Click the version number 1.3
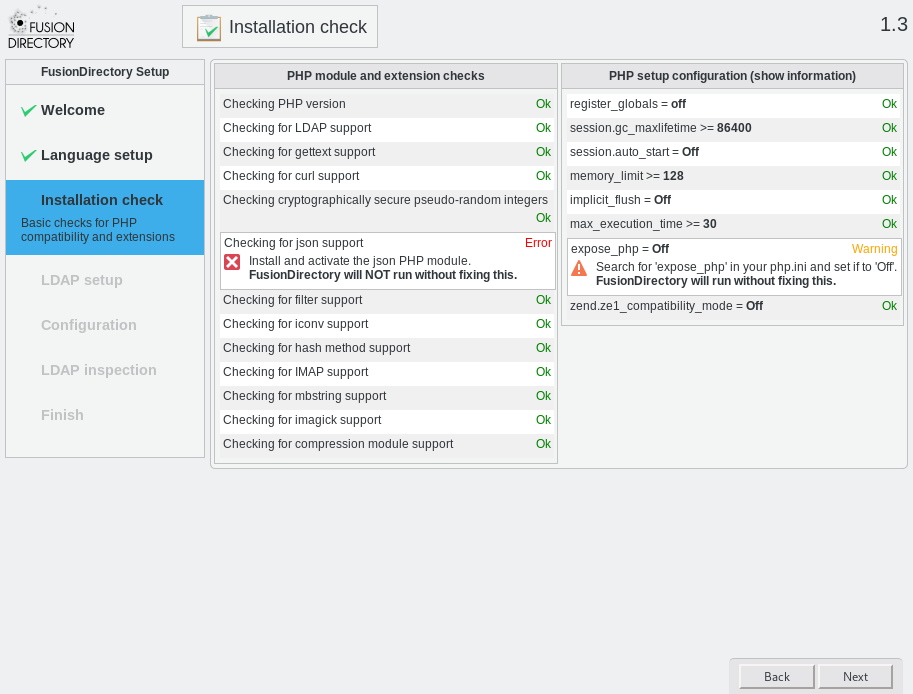Viewport: 913px width, 694px height. coord(894,24)
